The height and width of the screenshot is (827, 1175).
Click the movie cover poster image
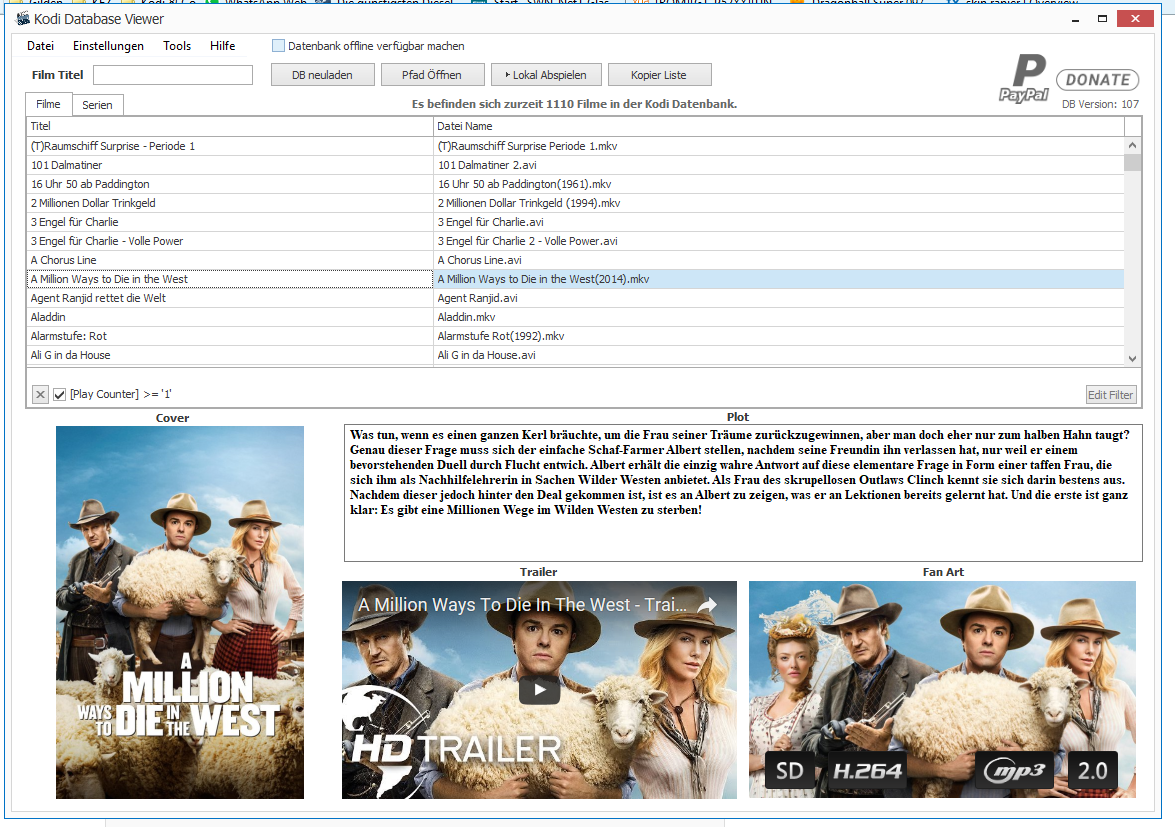click(x=180, y=612)
